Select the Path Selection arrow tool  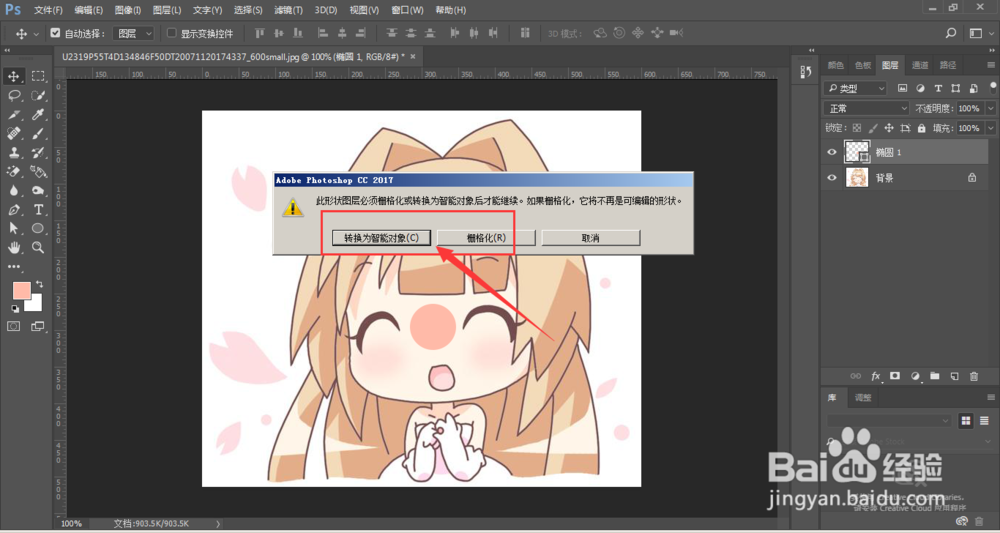point(13,228)
